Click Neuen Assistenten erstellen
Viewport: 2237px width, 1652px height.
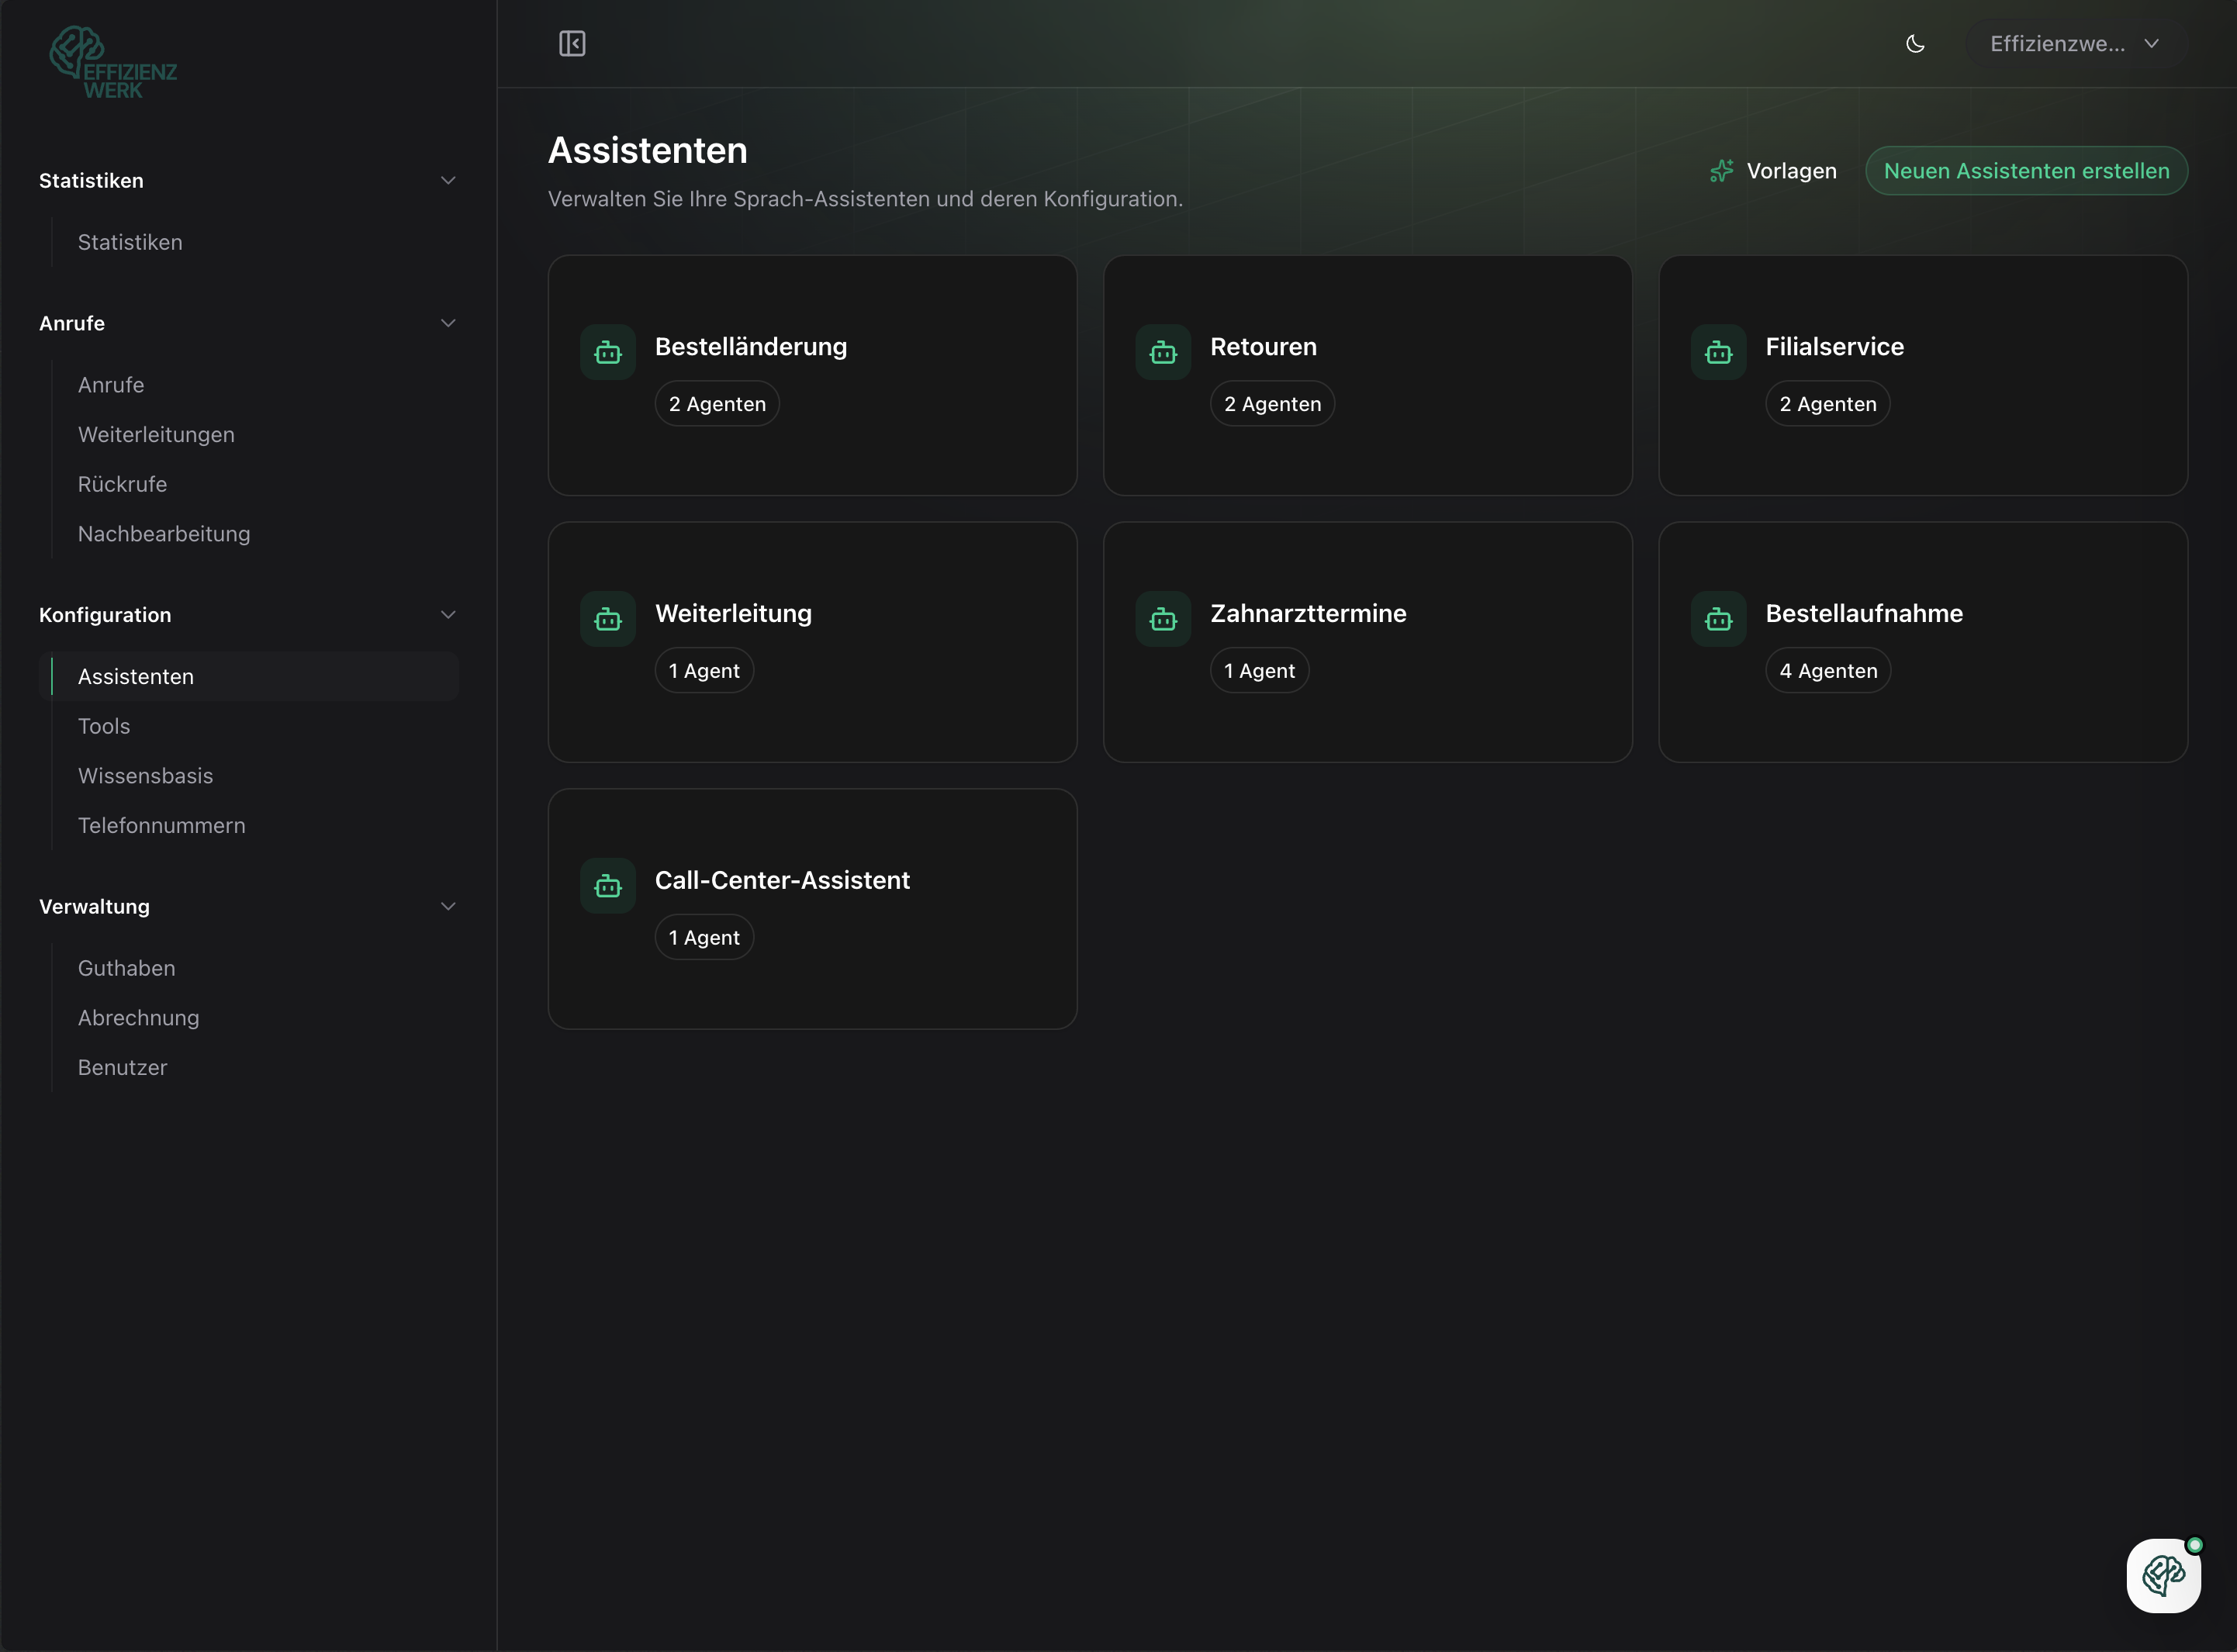2026,171
